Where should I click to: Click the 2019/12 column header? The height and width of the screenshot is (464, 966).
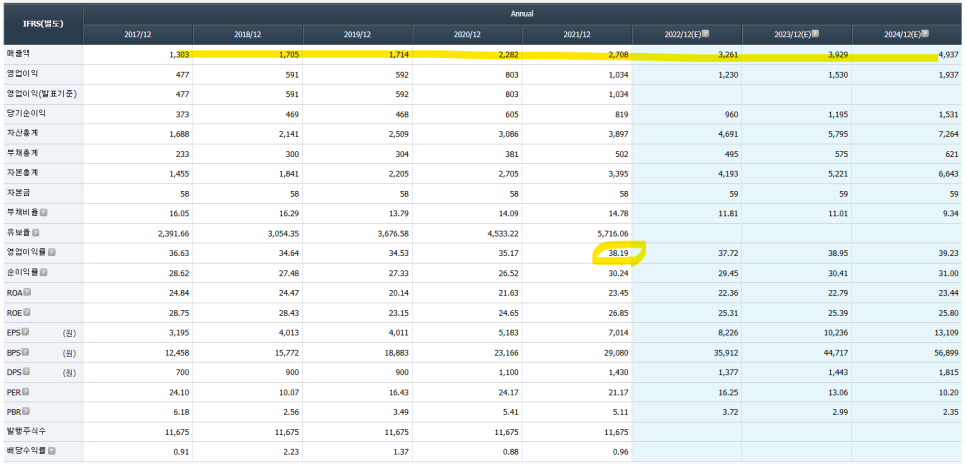[357, 35]
